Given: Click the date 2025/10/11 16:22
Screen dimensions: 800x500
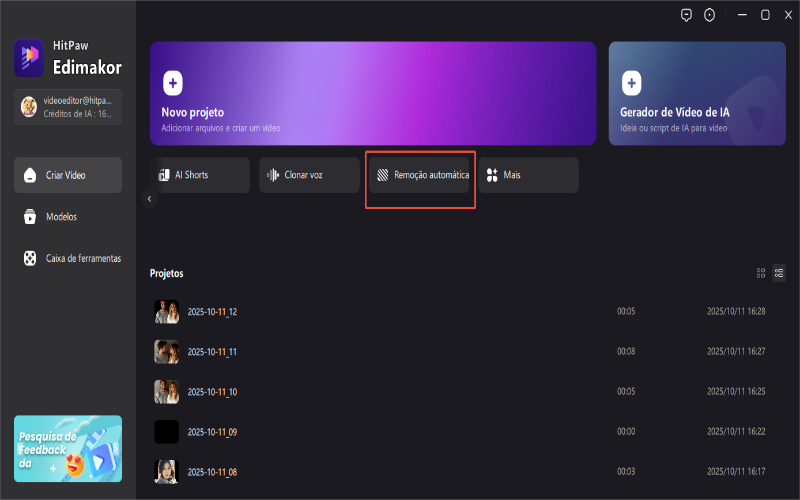Looking at the screenshot, I should coord(736,431).
